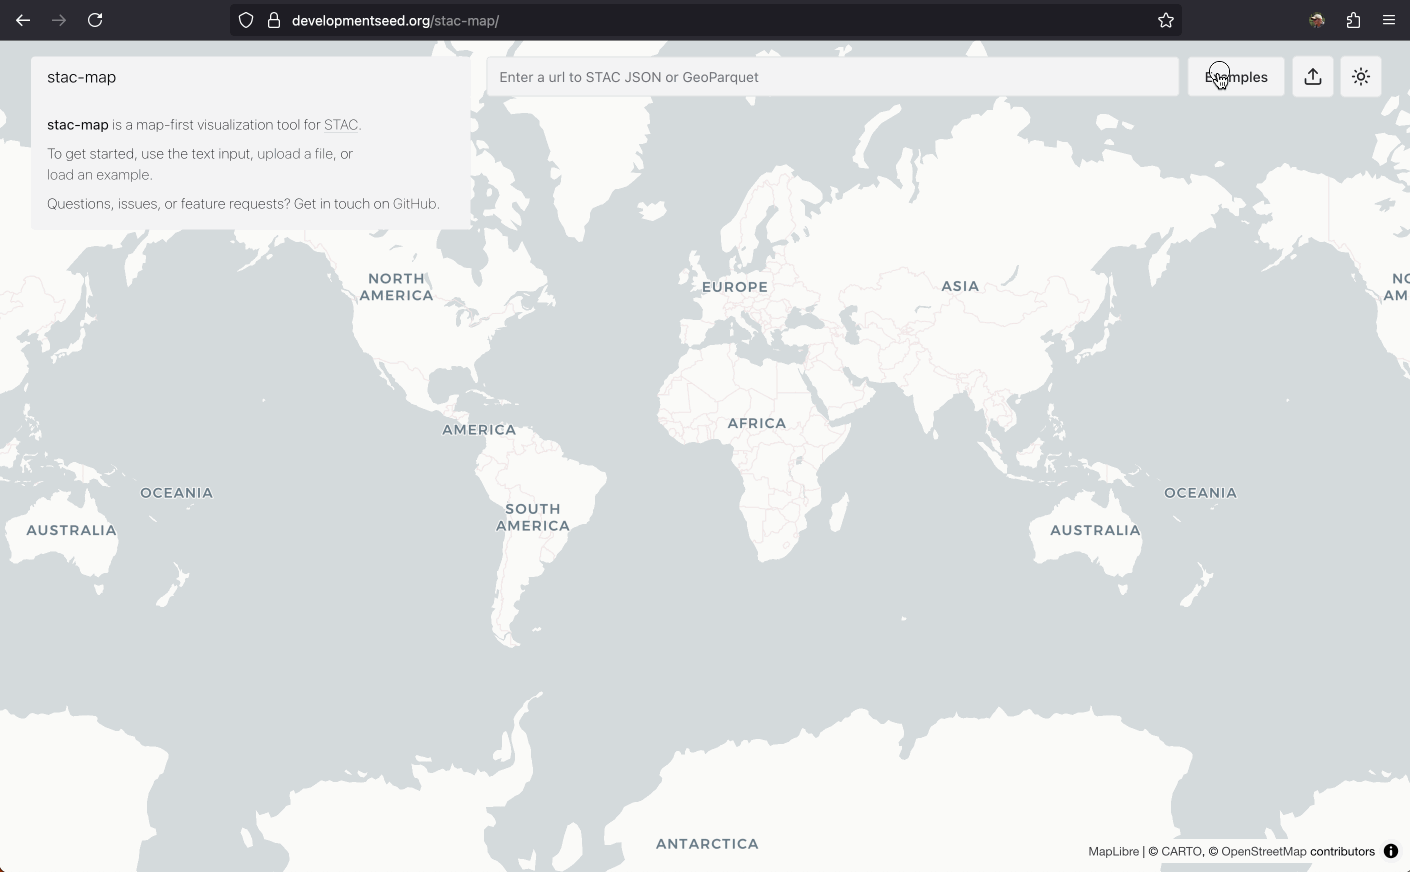Click the upload file icon button

(1313, 77)
